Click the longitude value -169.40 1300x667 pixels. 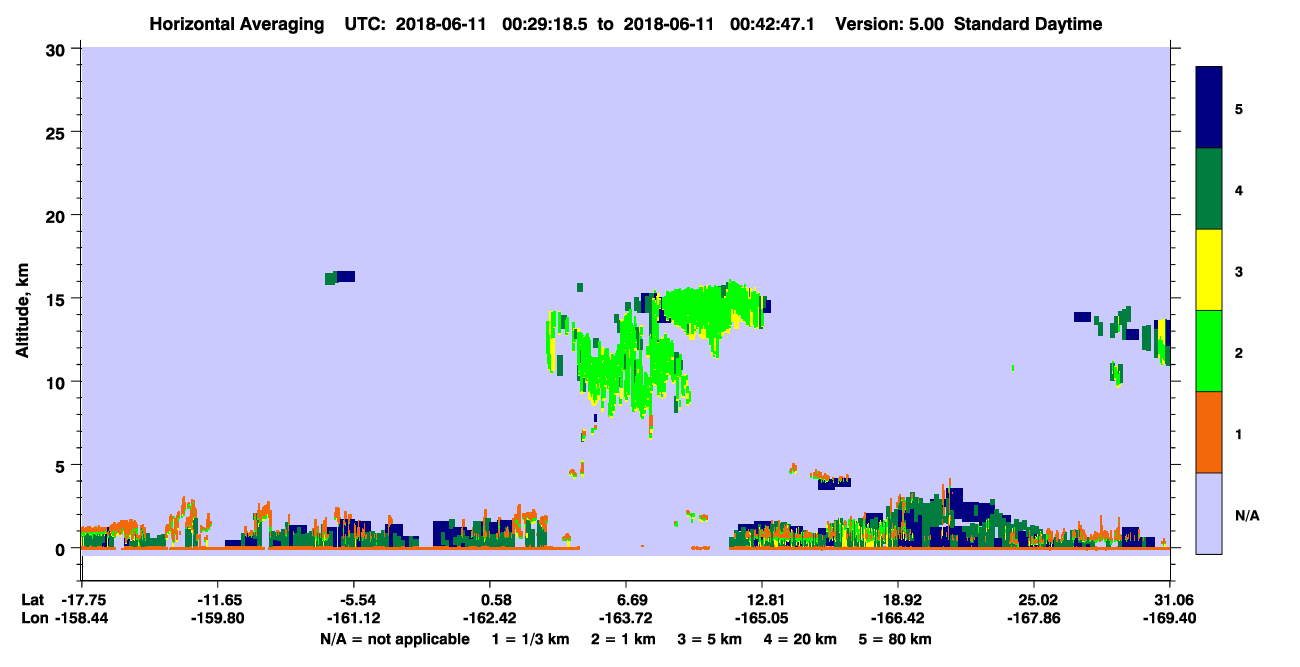pos(1170,619)
